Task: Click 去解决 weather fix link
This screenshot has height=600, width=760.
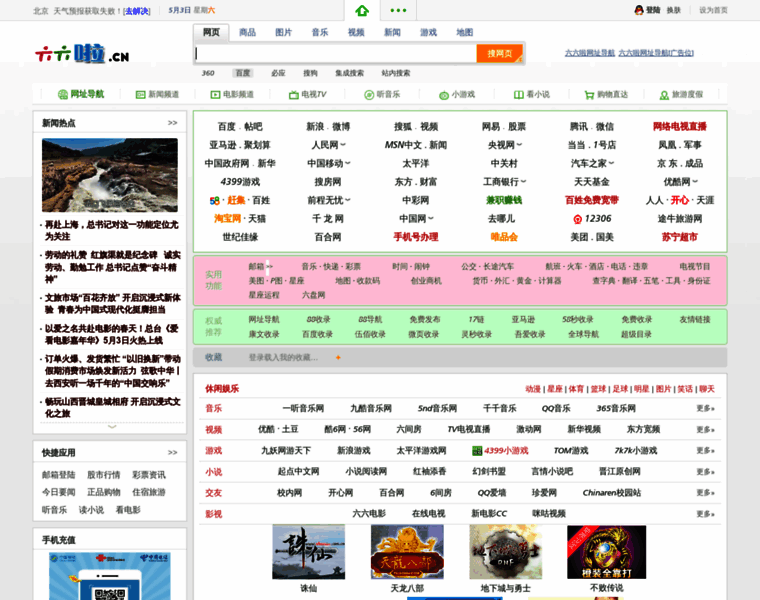Action: (137, 11)
